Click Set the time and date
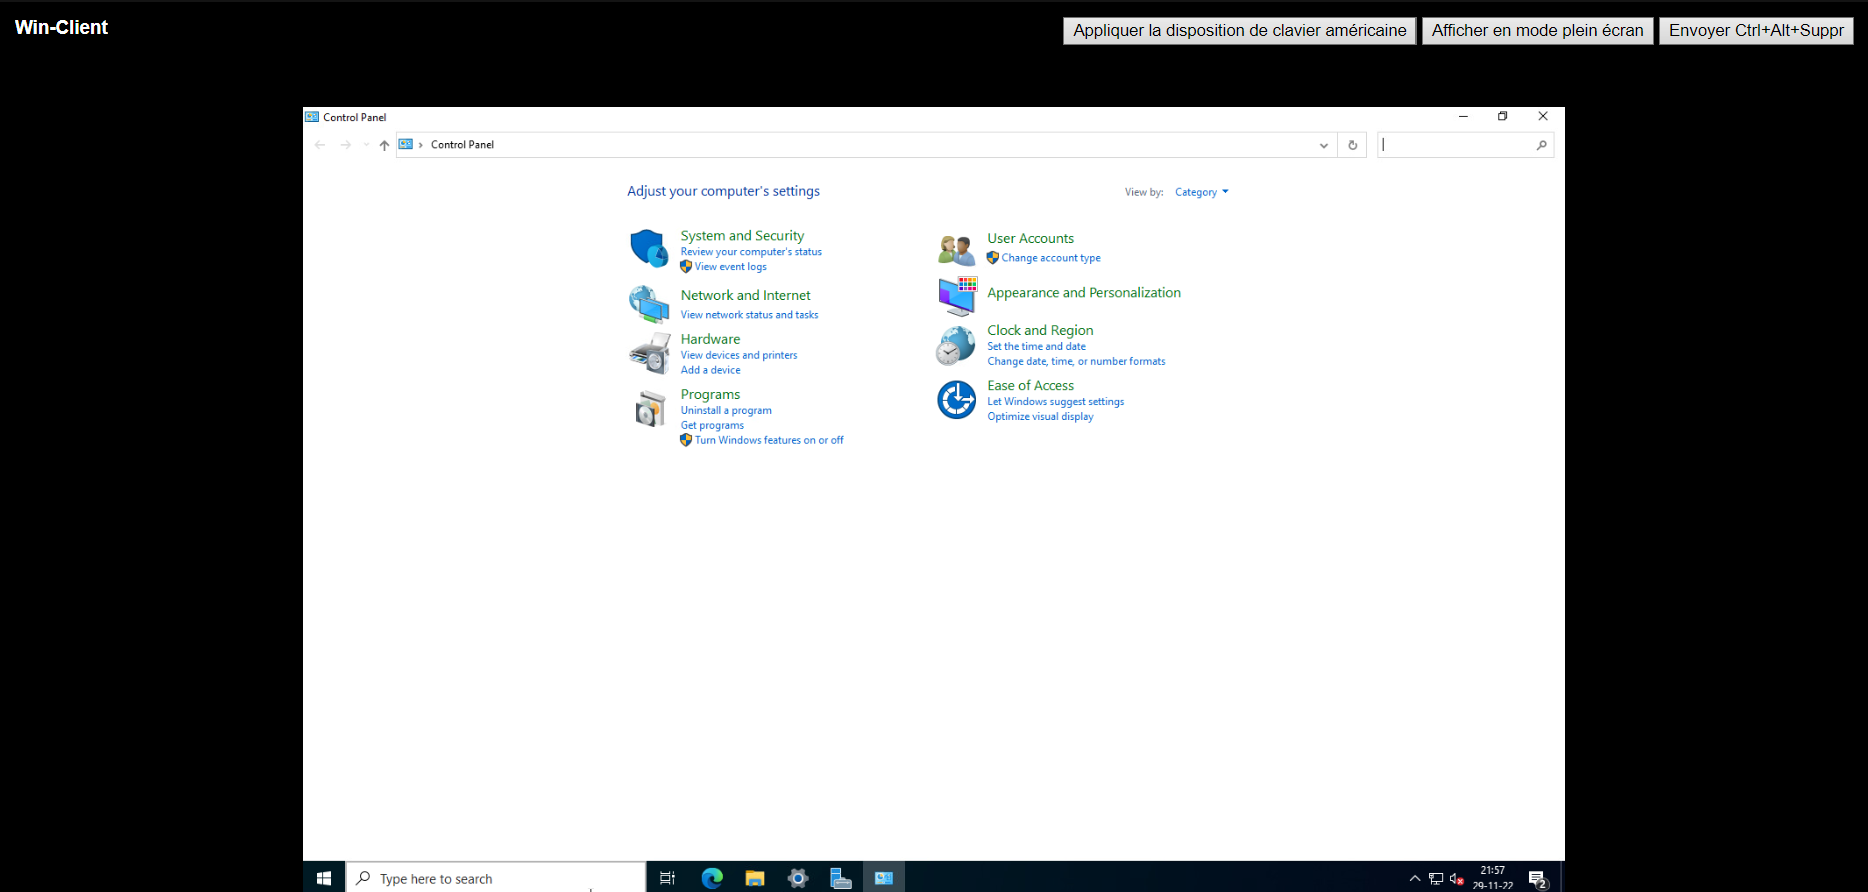The image size is (1868, 892). pos(1036,347)
